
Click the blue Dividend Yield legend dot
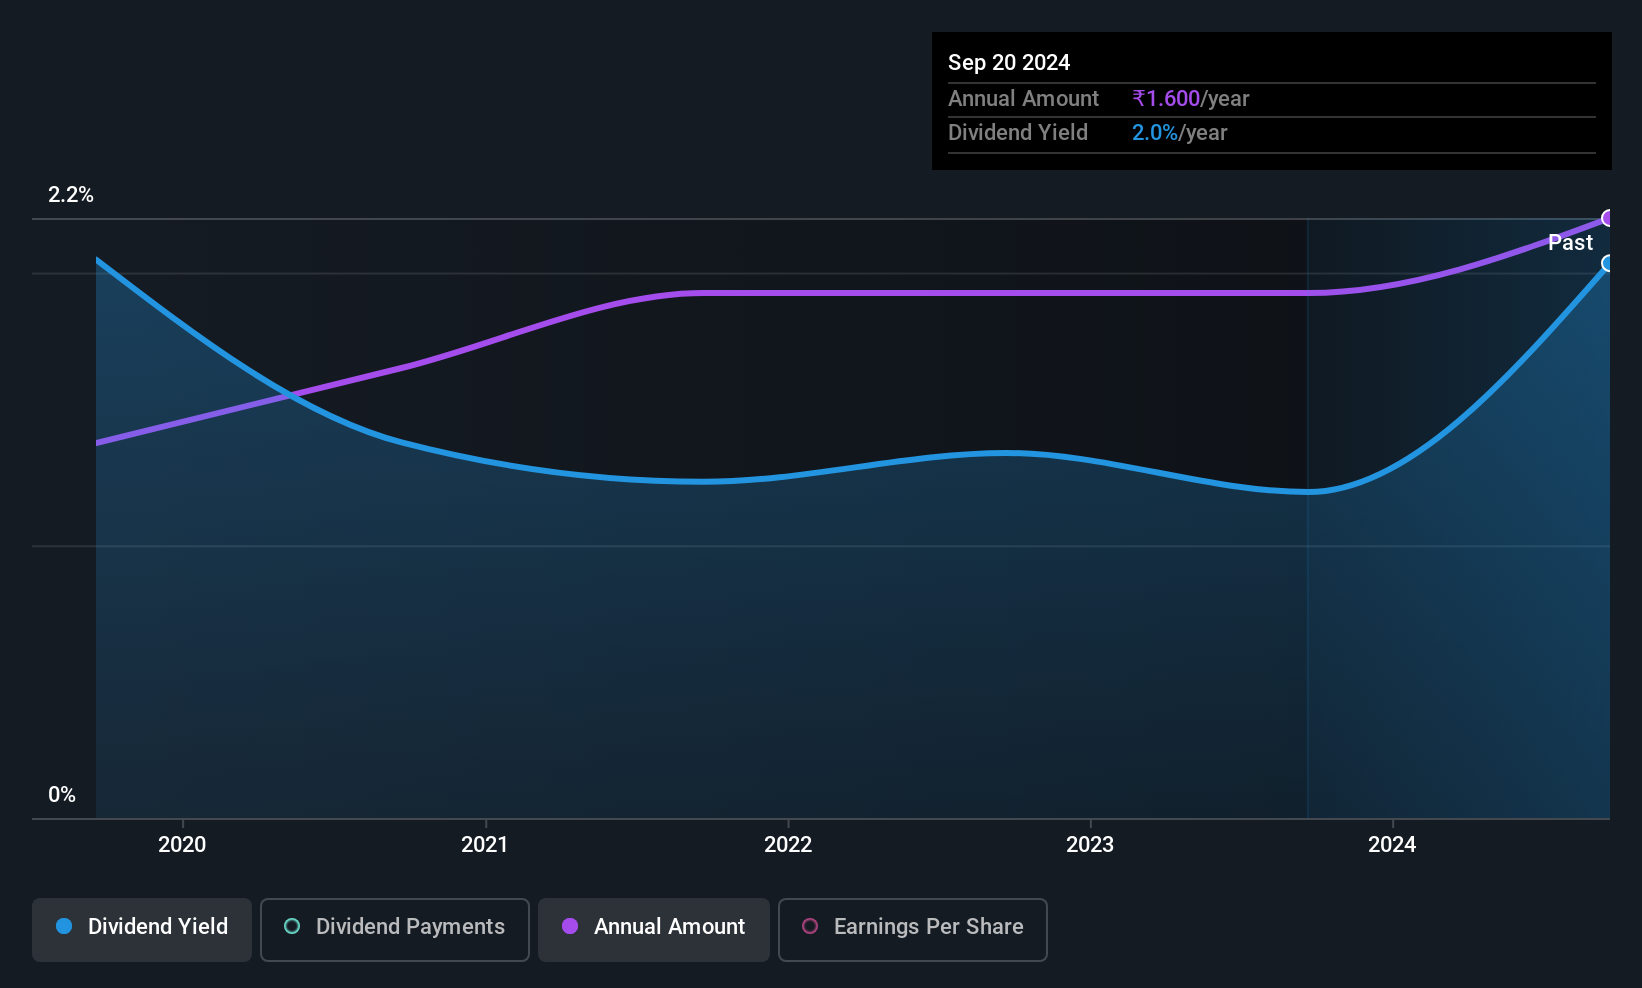(x=64, y=926)
